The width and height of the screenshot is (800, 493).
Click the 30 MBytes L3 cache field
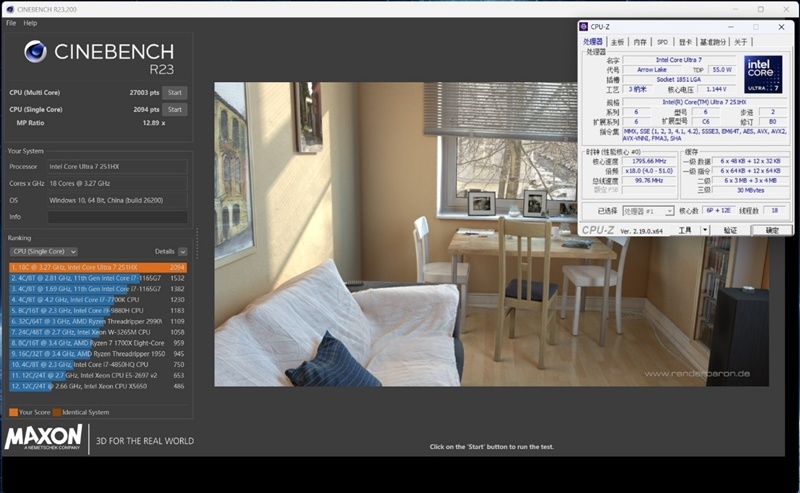(750, 190)
